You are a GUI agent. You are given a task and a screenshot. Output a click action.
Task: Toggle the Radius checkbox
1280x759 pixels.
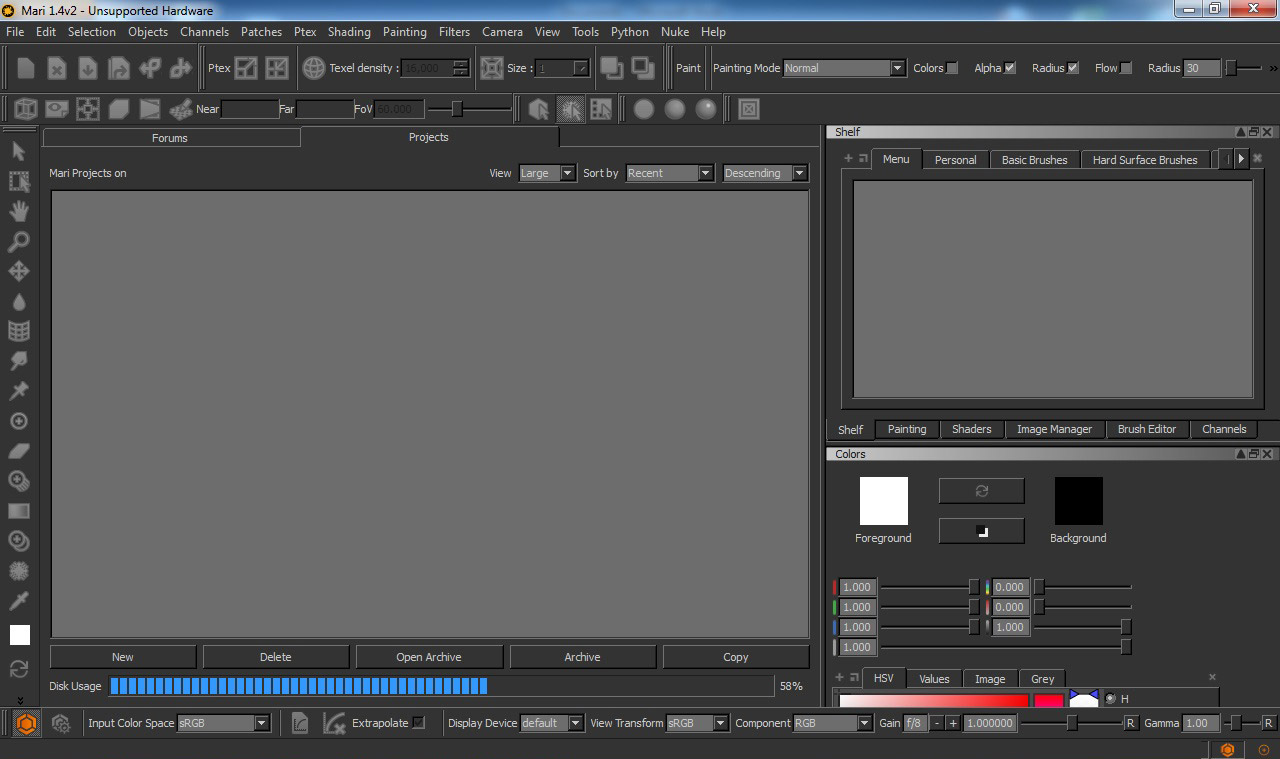pyautogui.click(x=1073, y=68)
